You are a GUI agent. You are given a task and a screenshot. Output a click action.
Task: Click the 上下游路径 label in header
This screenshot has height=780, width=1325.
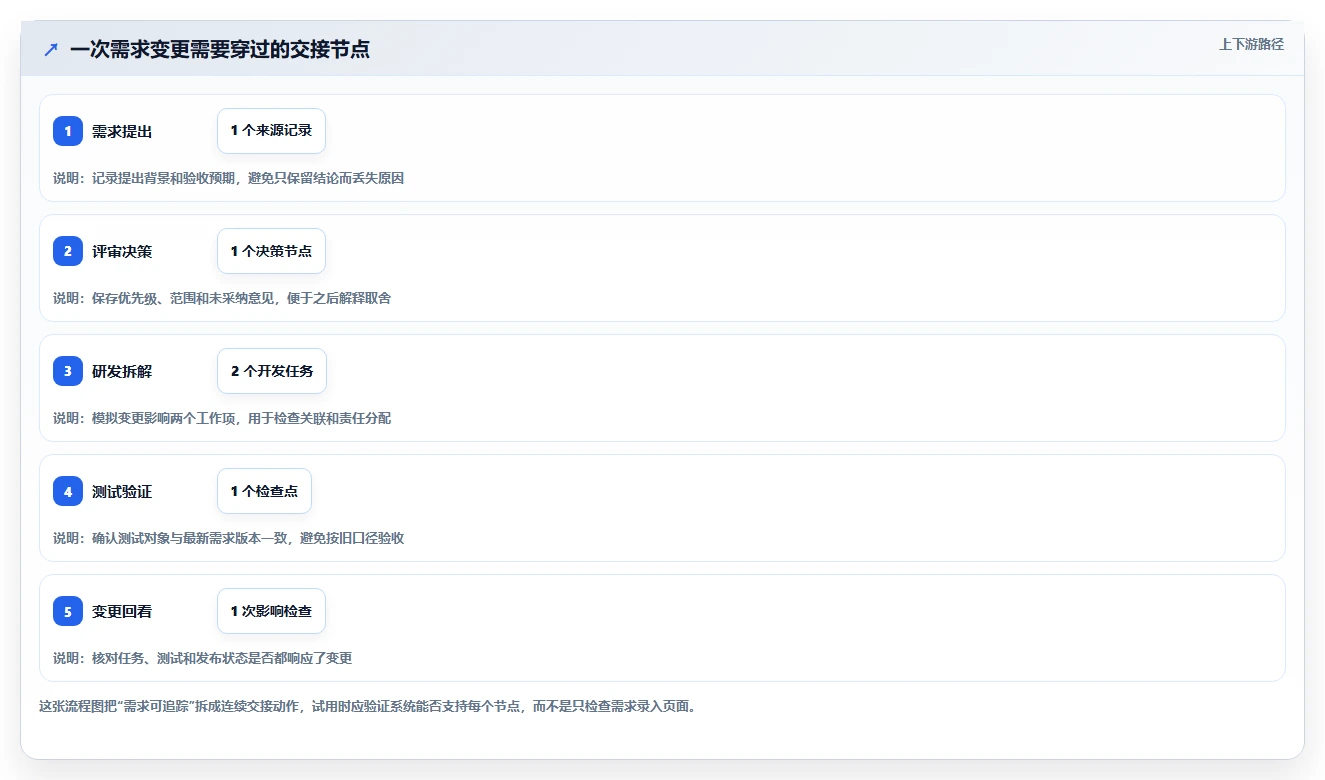point(1251,44)
